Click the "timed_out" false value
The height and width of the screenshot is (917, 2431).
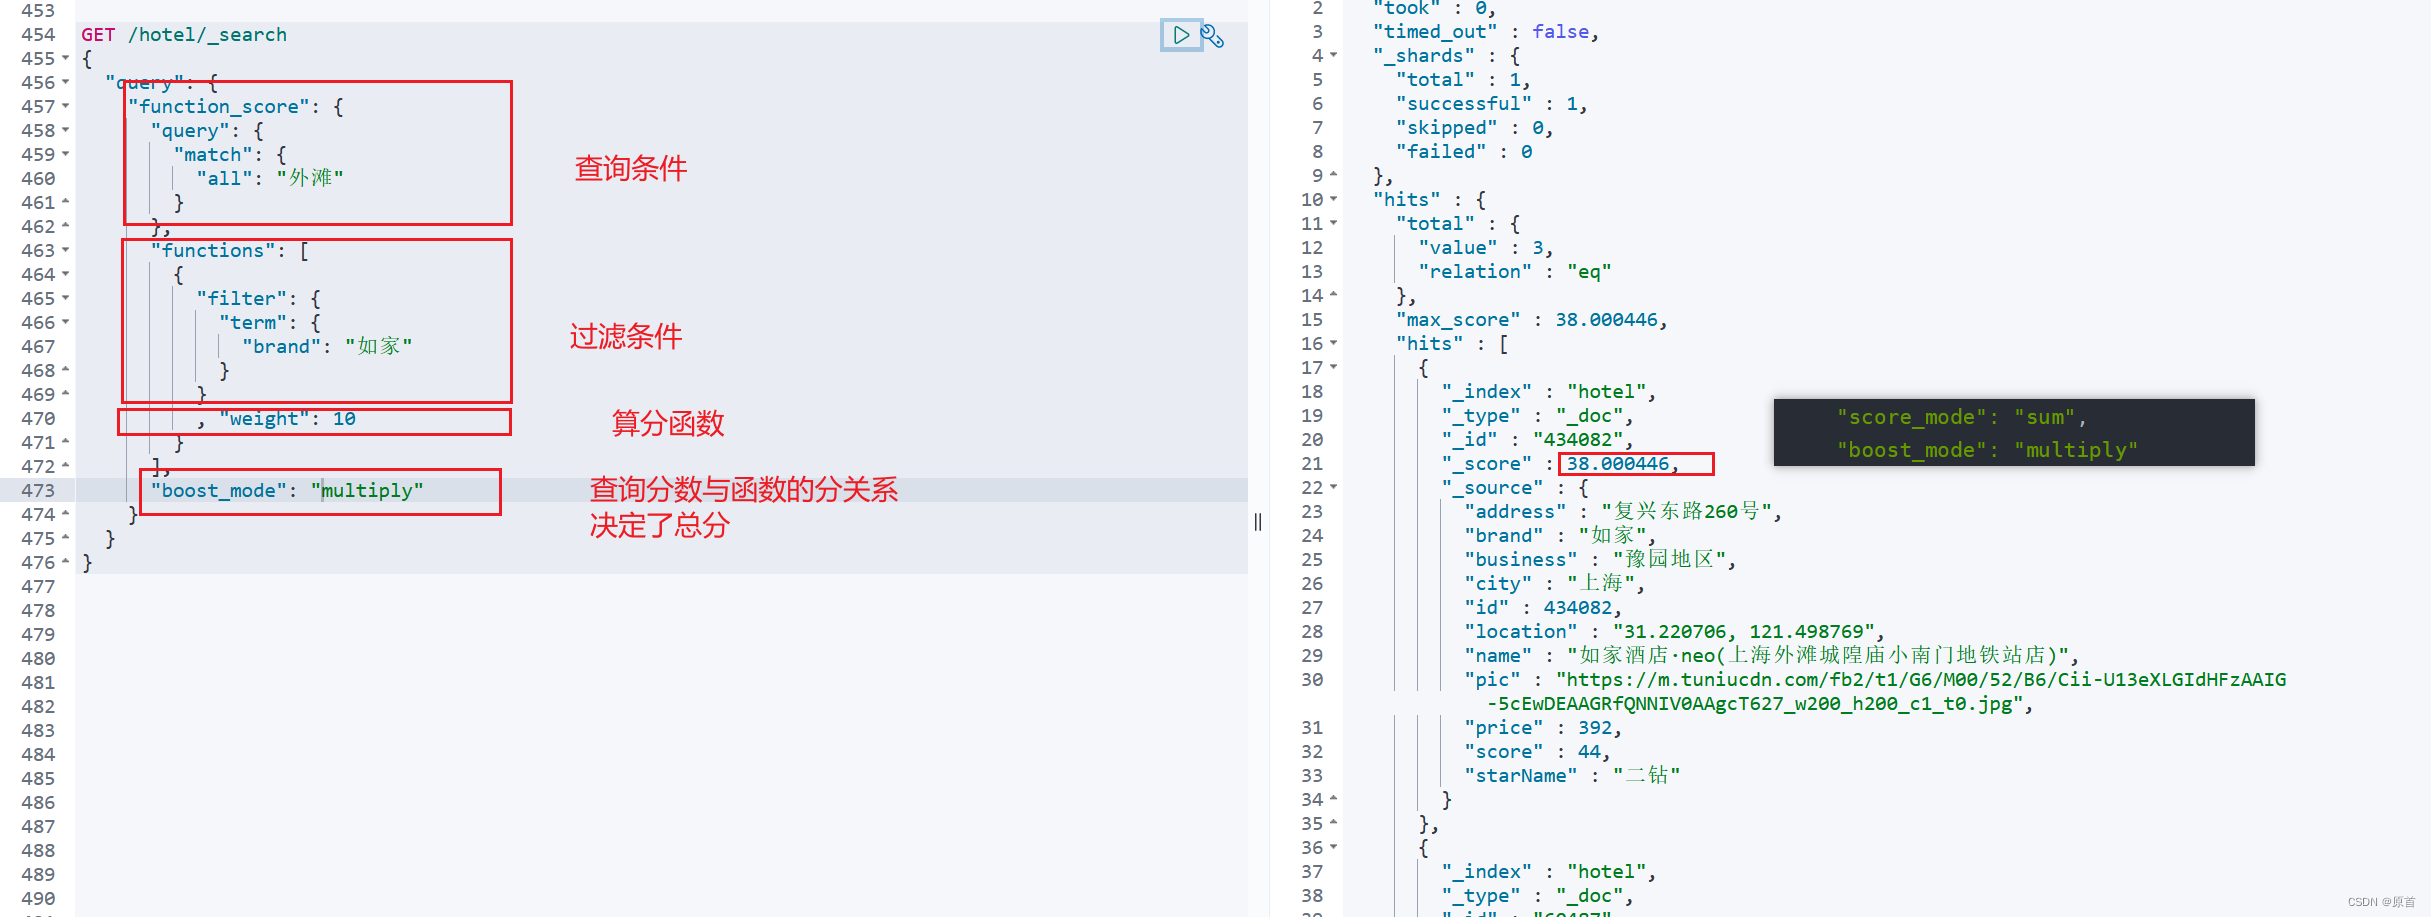click(x=1560, y=32)
